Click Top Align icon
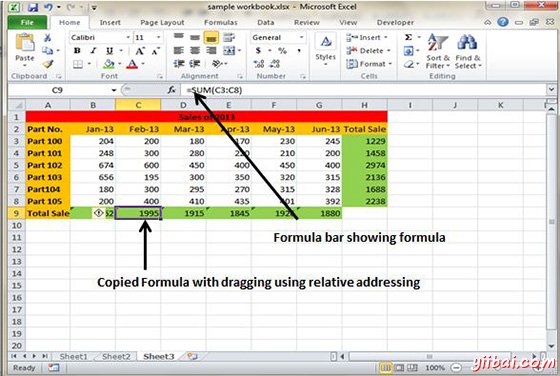This screenshot has height=376, width=560. pos(179,37)
